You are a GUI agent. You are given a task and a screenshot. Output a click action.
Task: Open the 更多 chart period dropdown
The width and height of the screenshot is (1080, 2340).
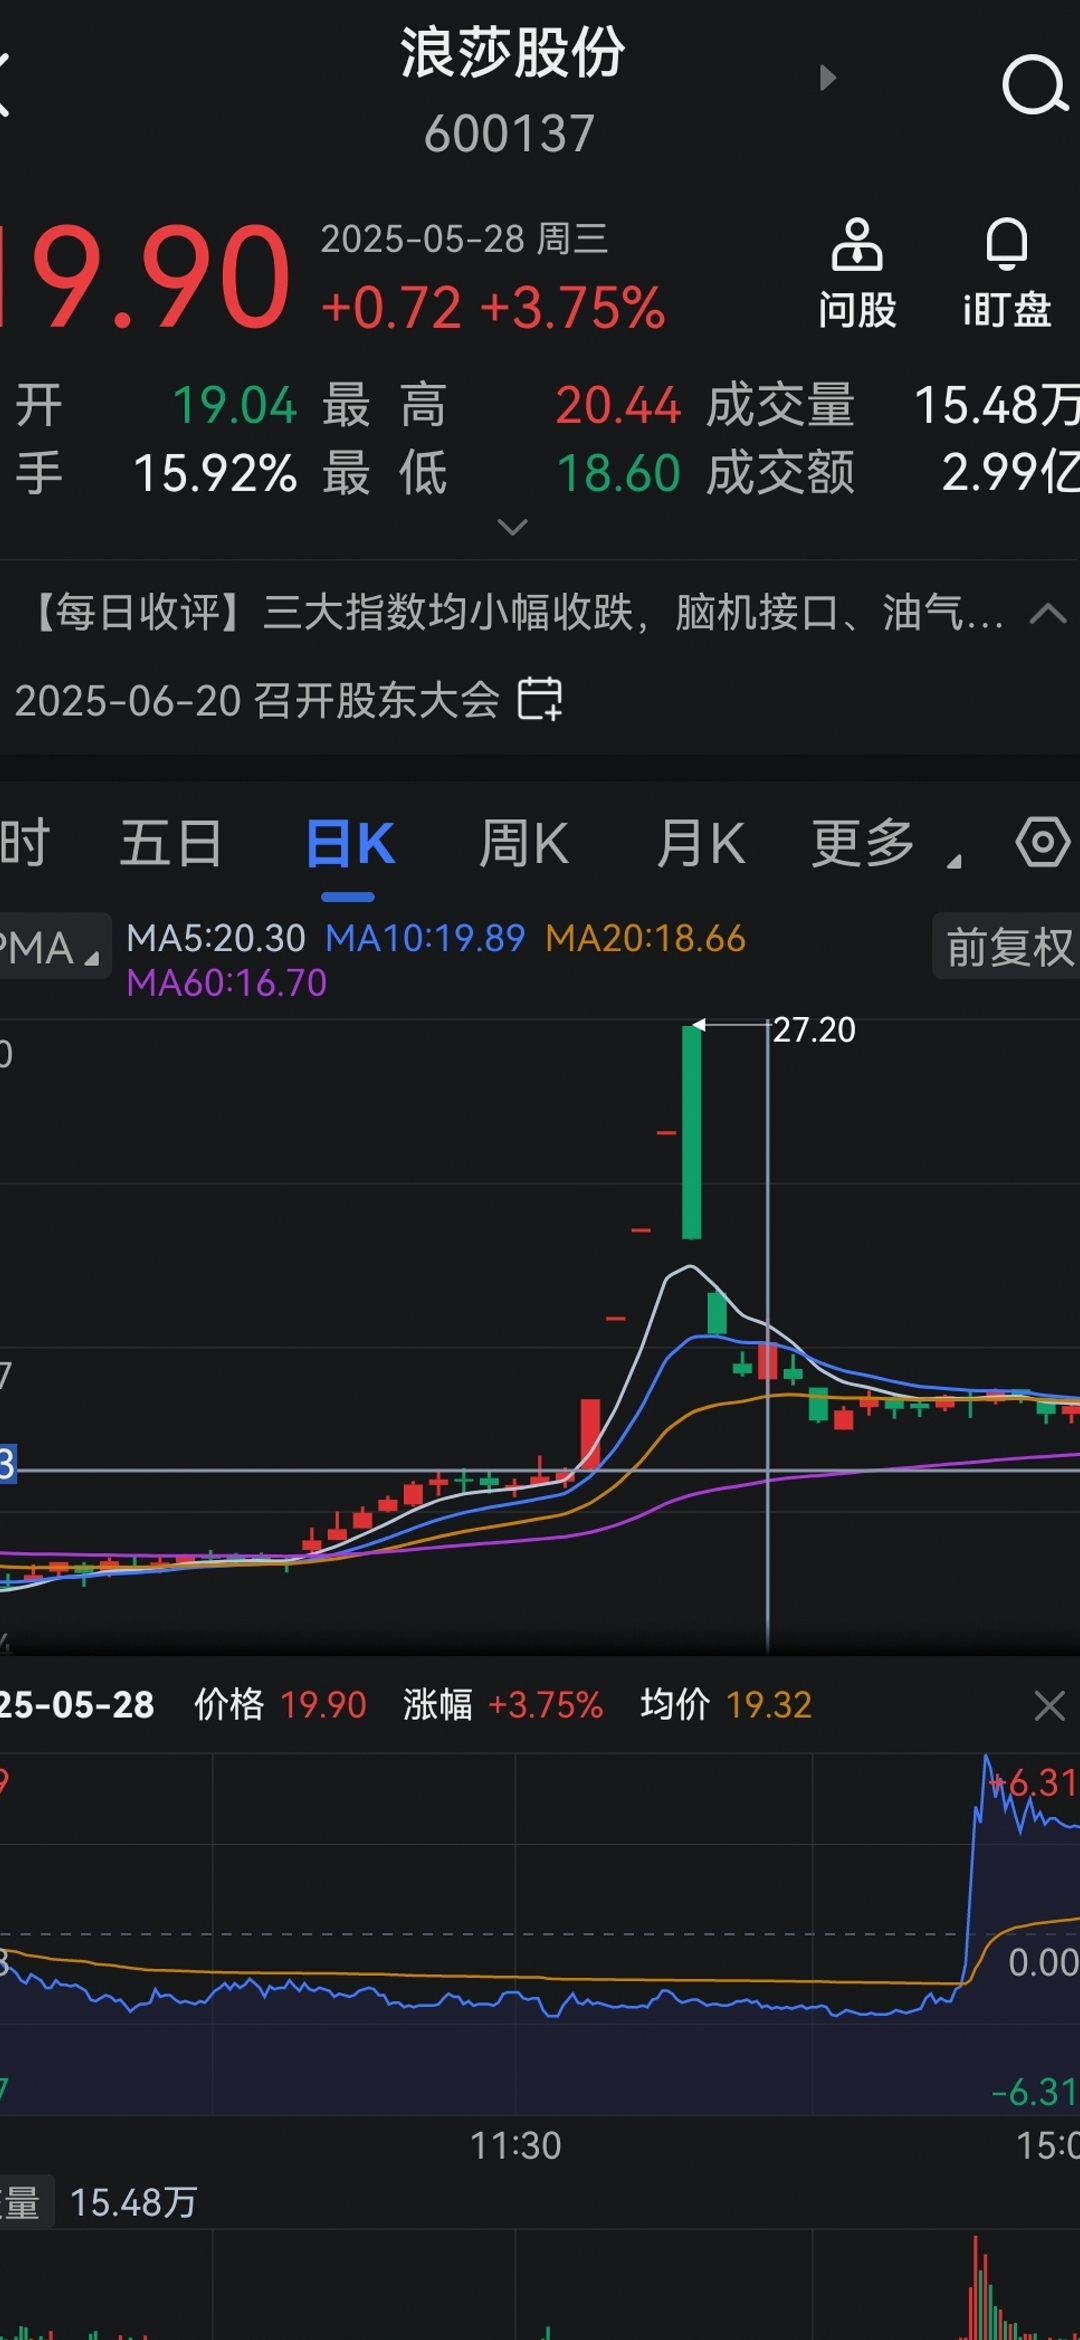pos(885,843)
